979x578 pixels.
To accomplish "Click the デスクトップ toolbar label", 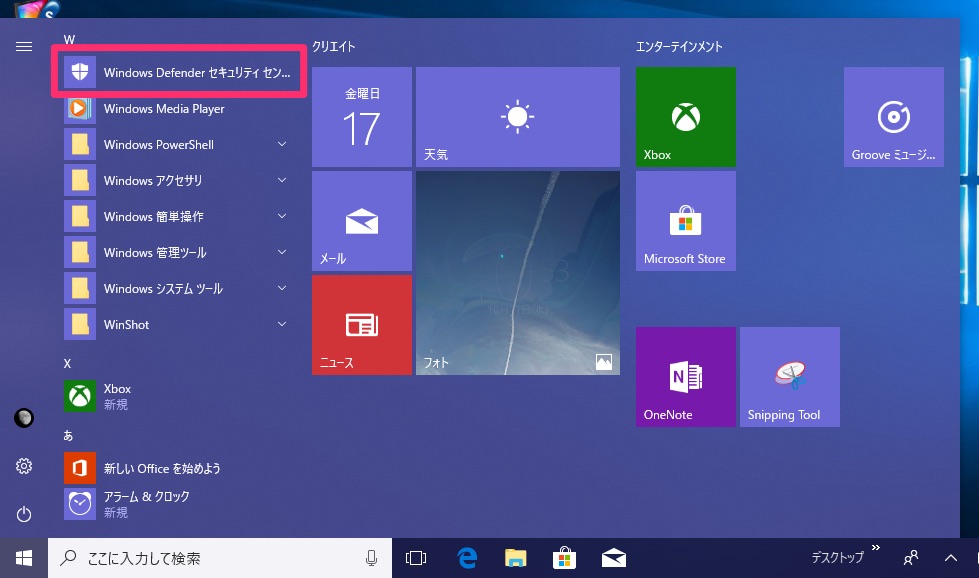I will (837, 557).
